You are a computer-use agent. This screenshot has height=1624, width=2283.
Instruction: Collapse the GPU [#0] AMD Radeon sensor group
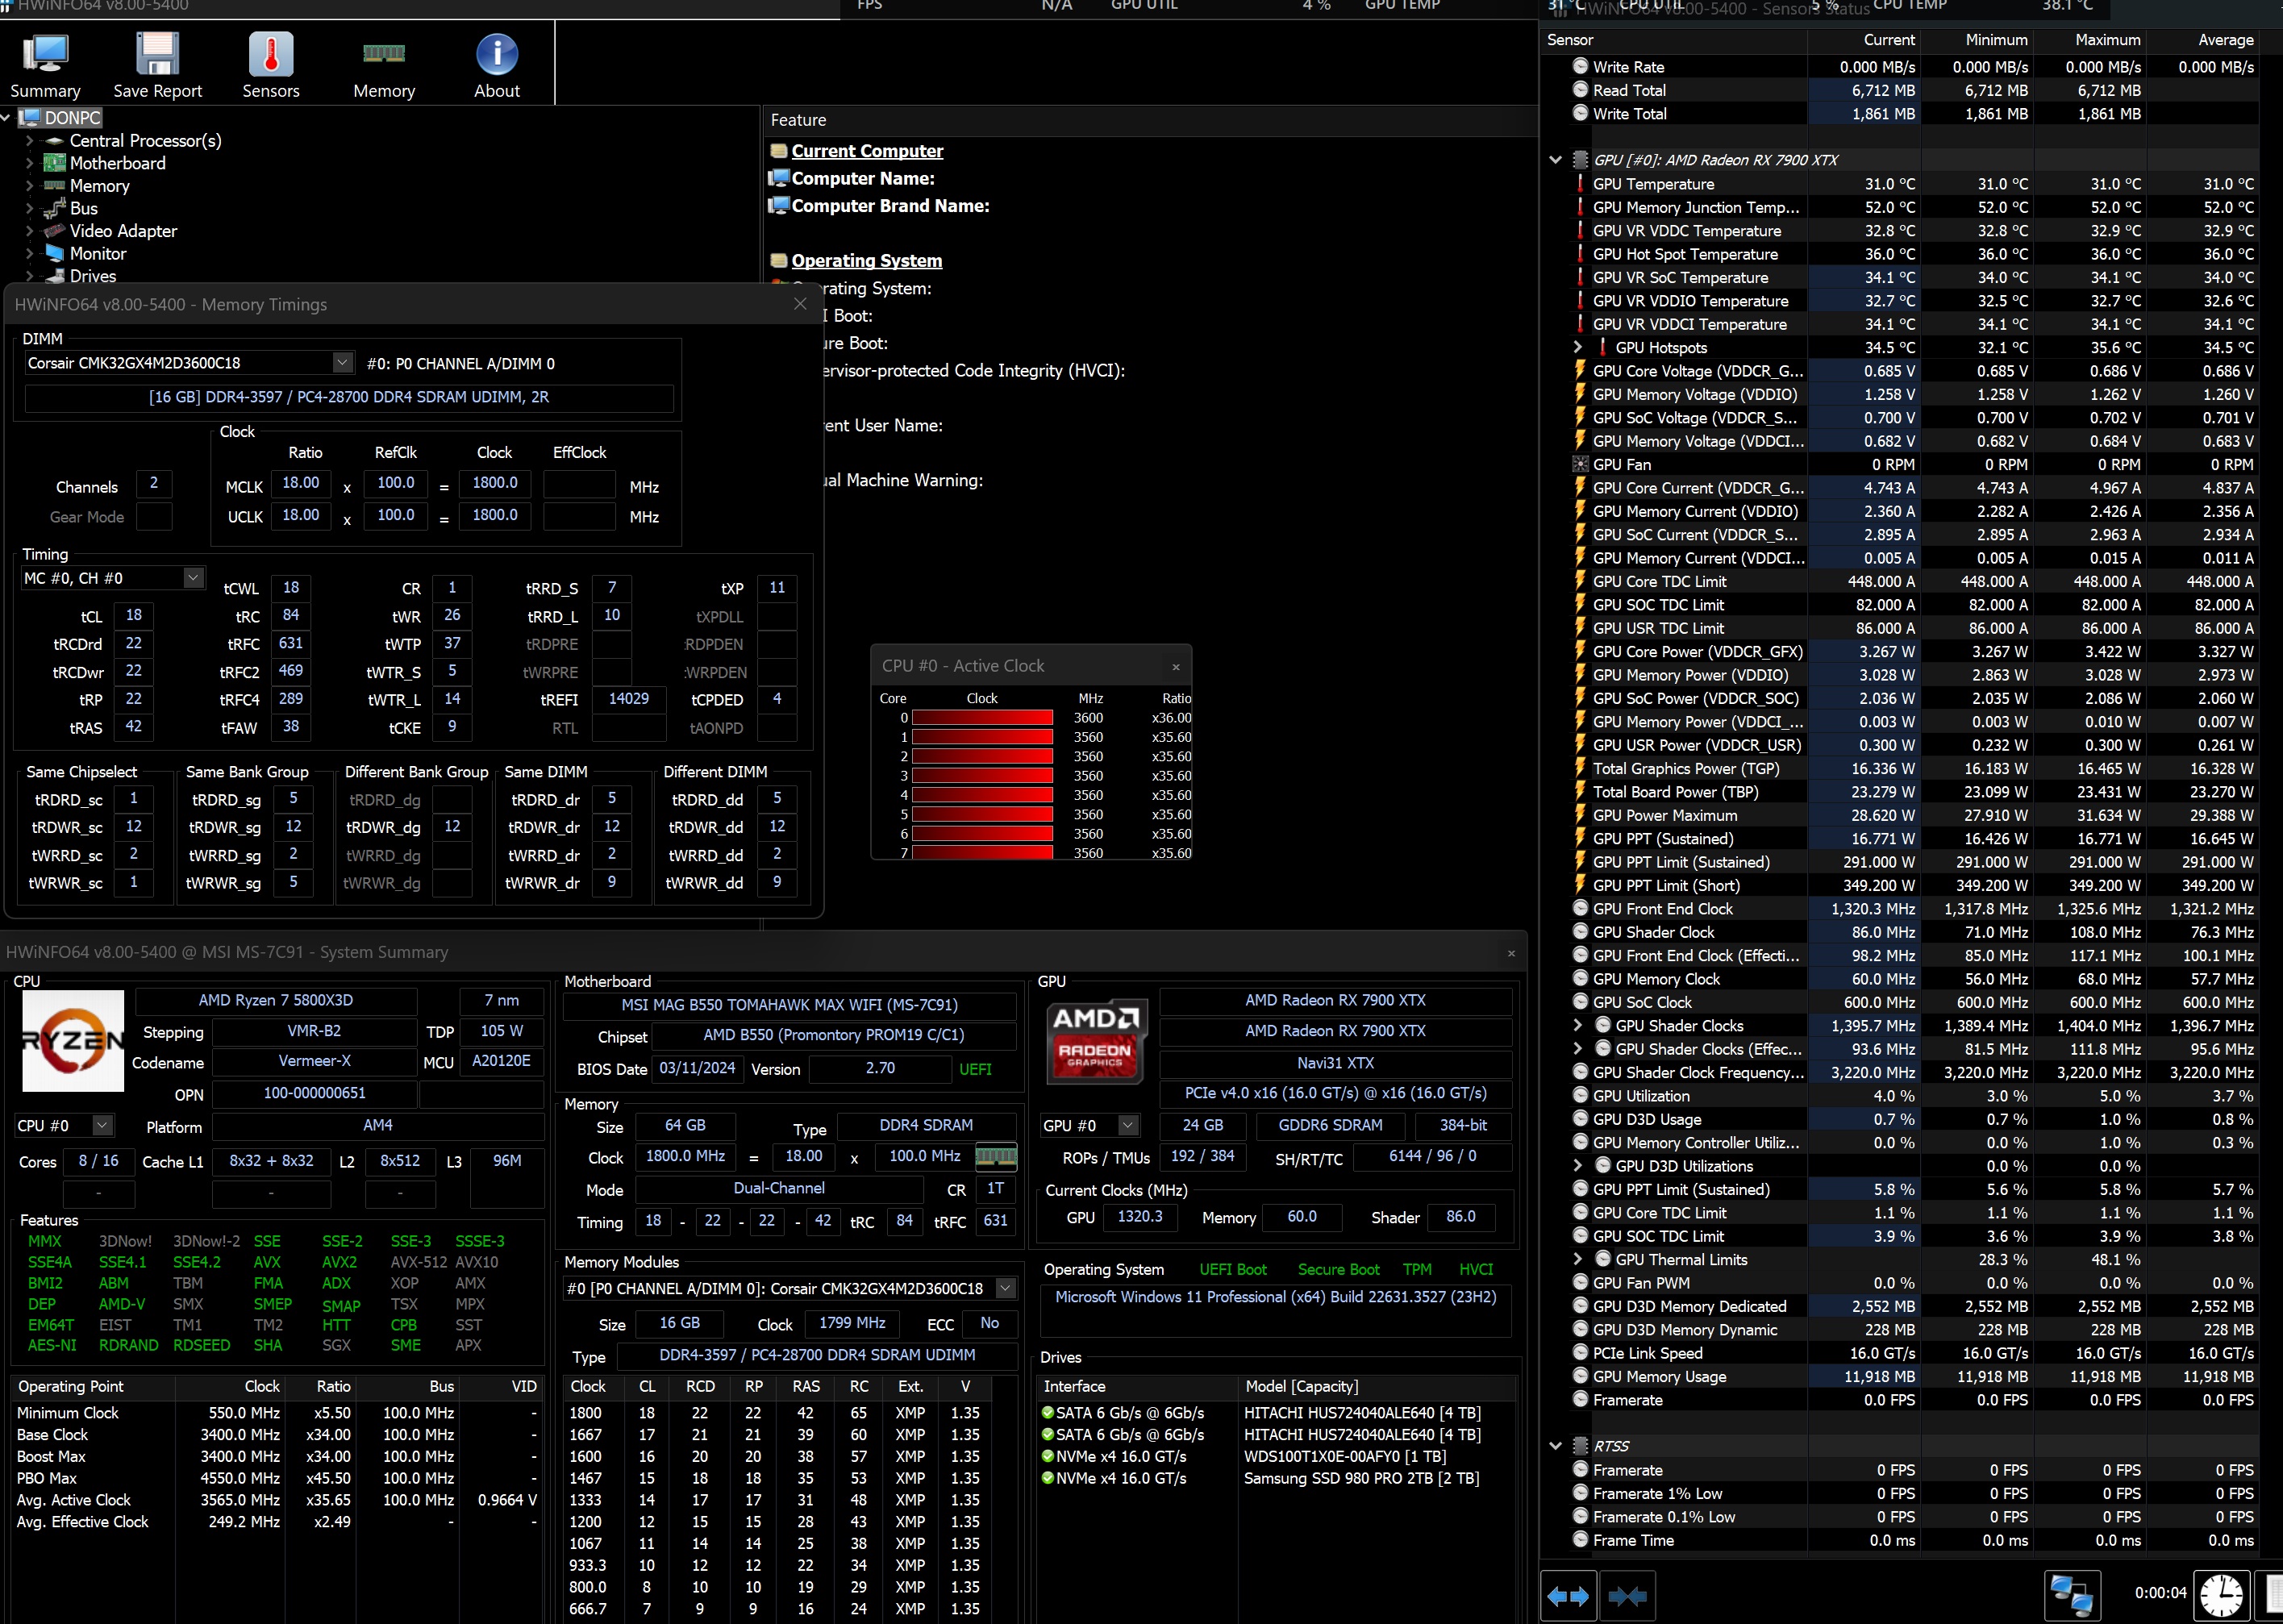pos(1555,160)
